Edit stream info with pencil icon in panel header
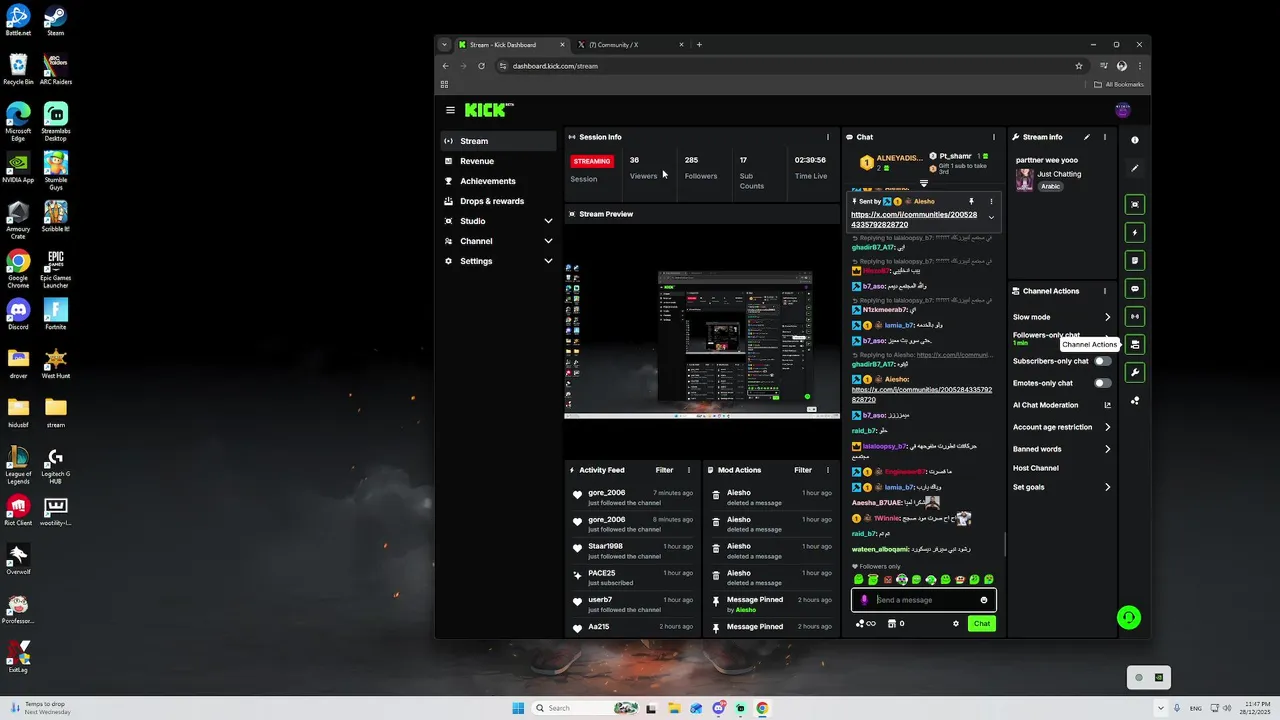 (x=1087, y=137)
